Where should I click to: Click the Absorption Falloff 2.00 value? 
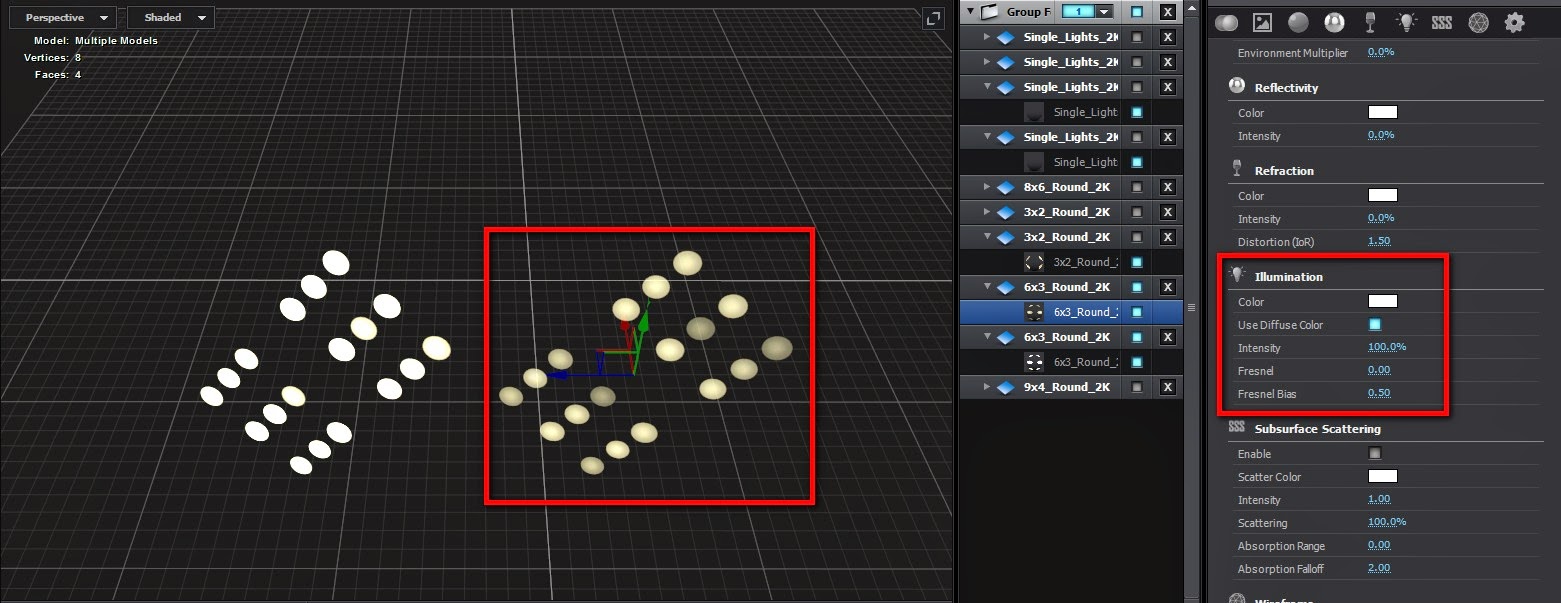[1379, 568]
